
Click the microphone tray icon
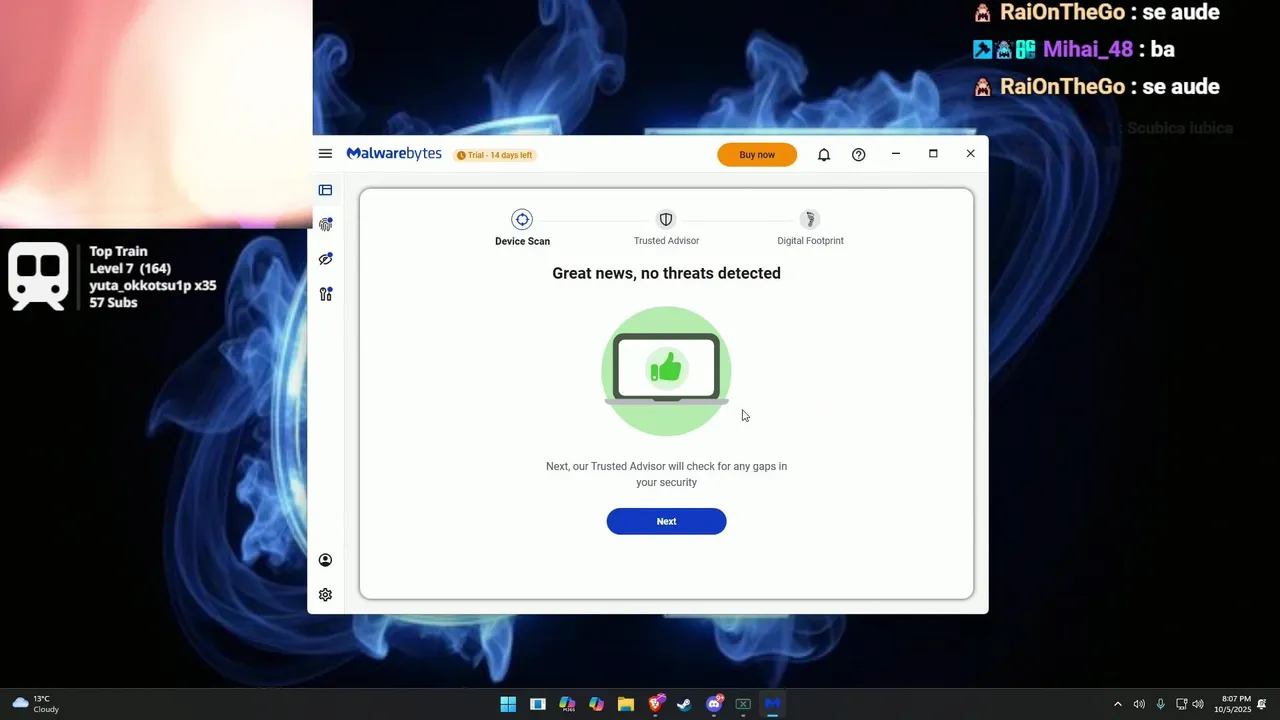[x=1160, y=704]
